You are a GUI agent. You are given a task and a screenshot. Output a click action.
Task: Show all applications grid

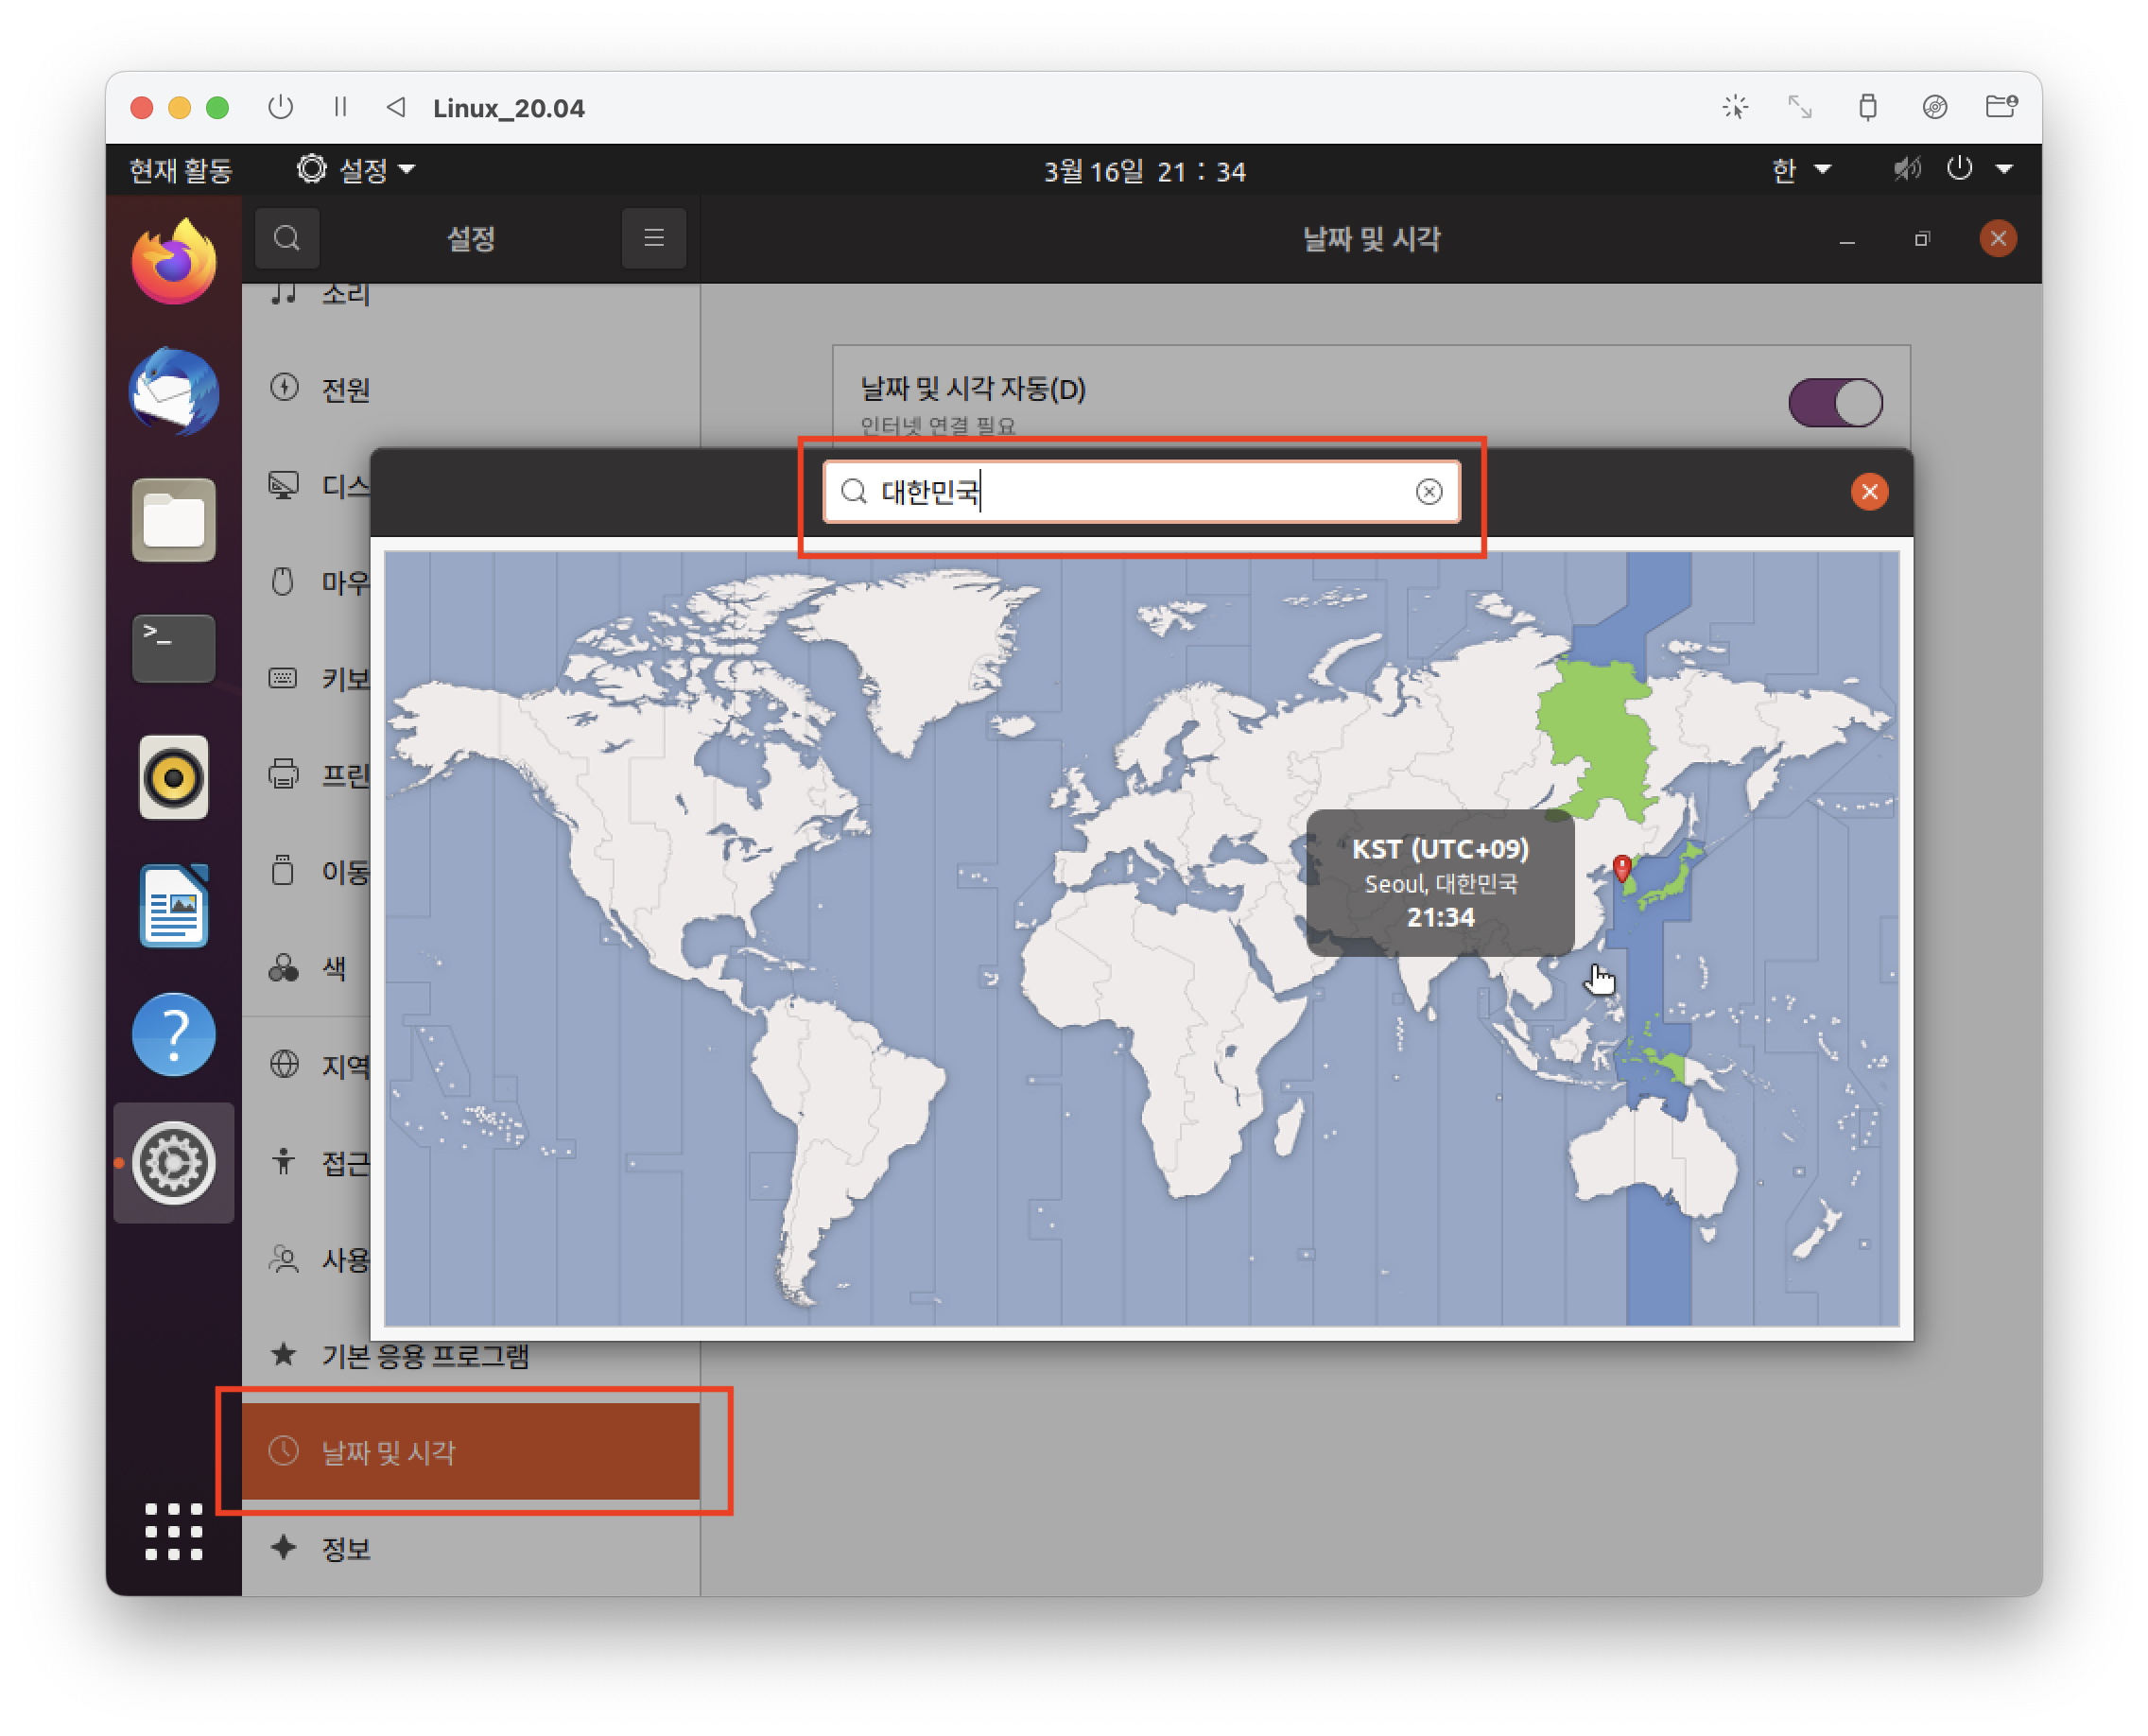point(174,1530)
